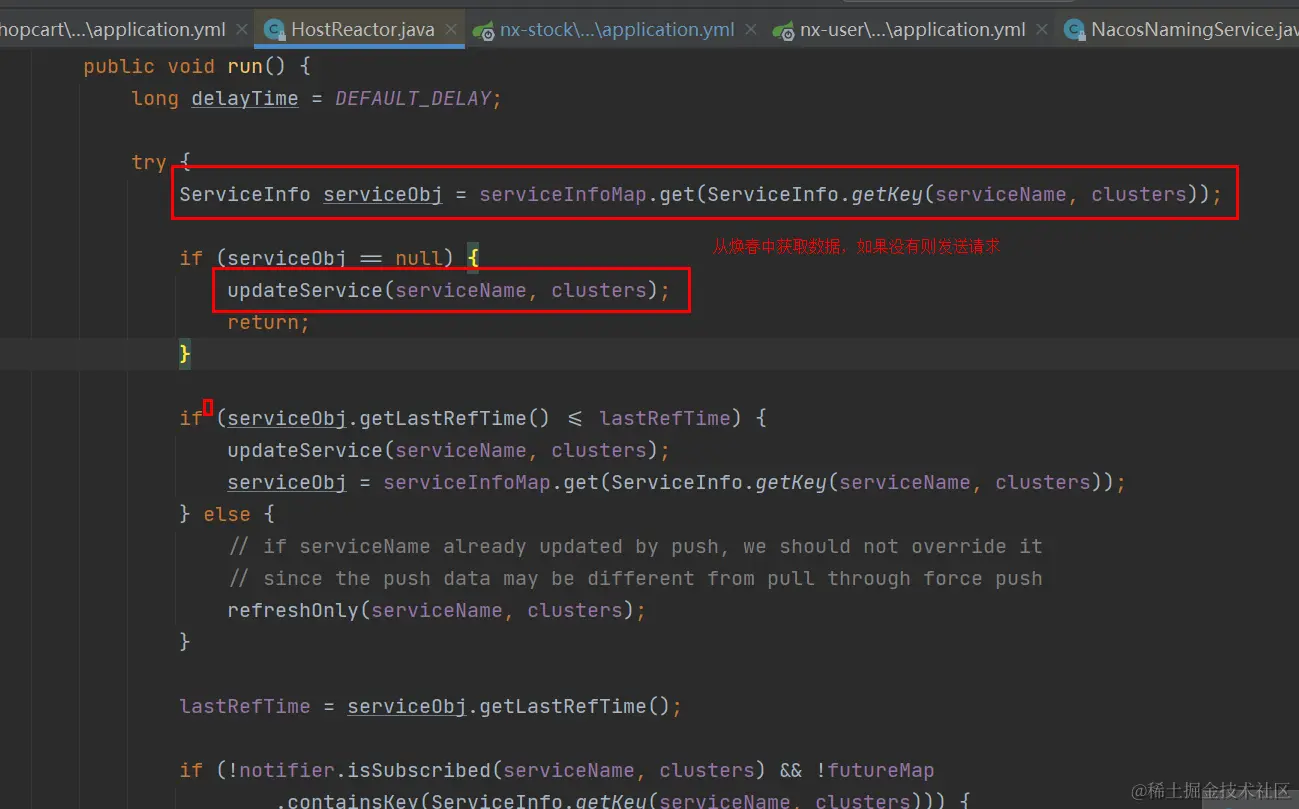Click the 'lastRefTime =' assignment

pyautogui.click(x=257, y=706)
